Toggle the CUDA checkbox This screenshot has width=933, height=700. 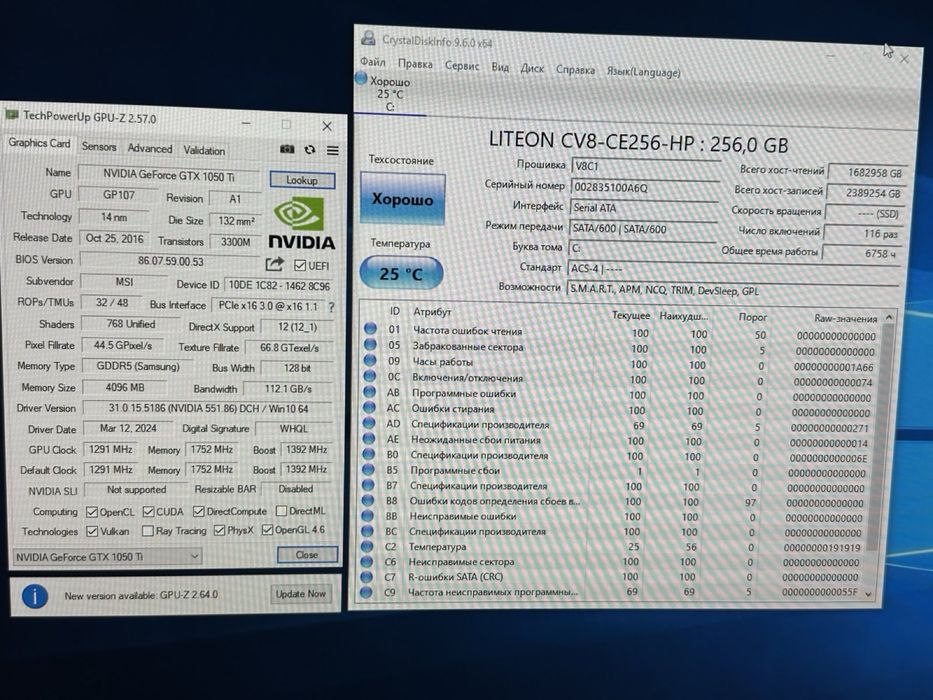click(149, 512)
